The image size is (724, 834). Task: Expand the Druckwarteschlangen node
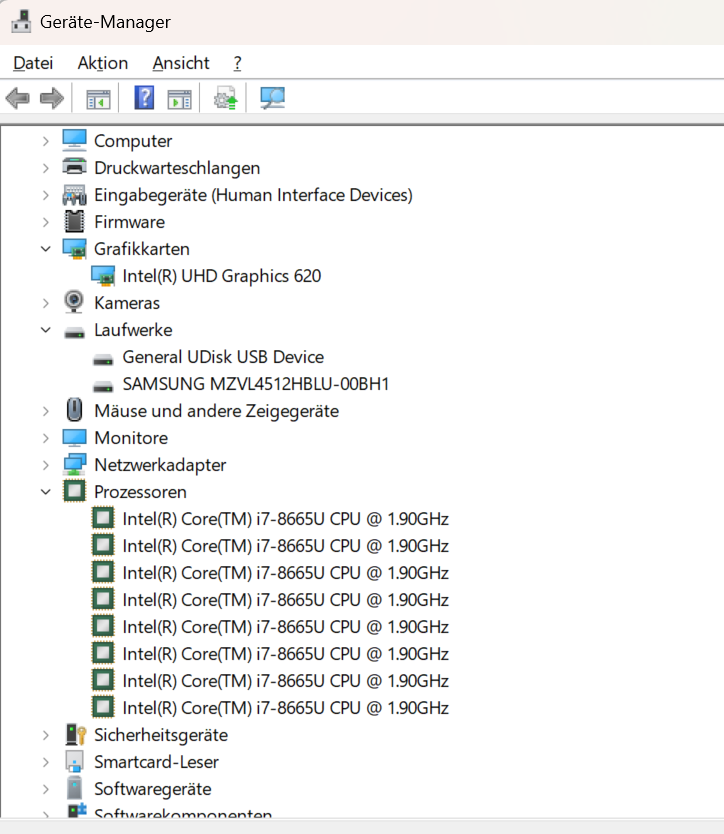point(46,169)
